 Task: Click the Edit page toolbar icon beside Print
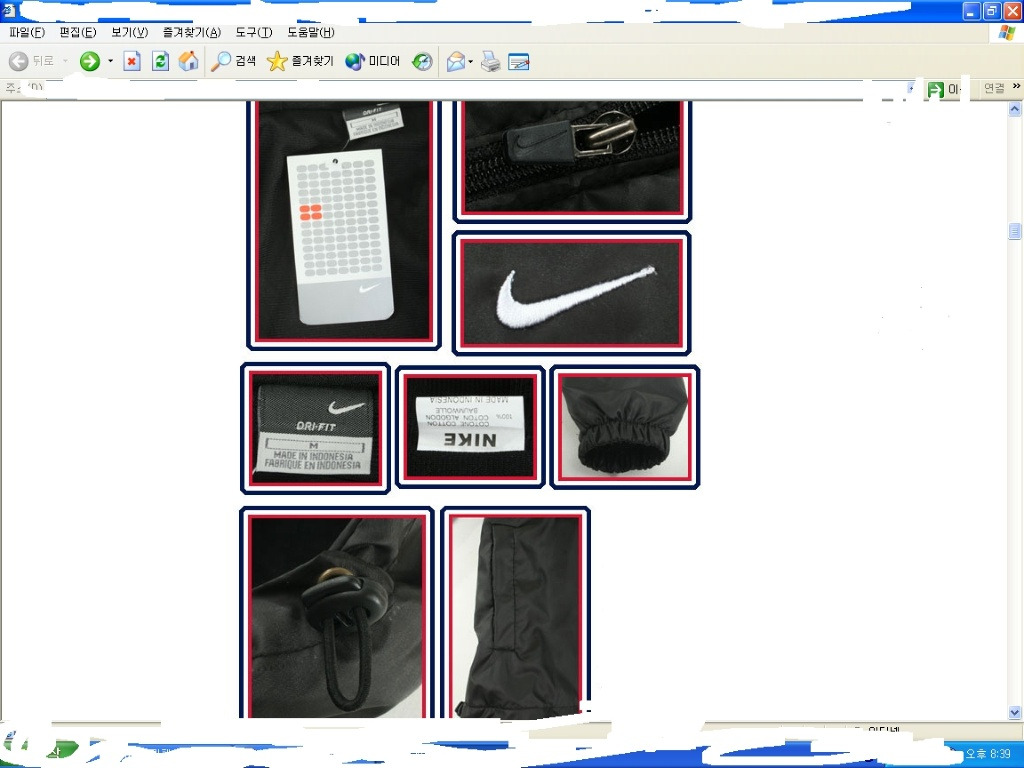tap(519, 61)
